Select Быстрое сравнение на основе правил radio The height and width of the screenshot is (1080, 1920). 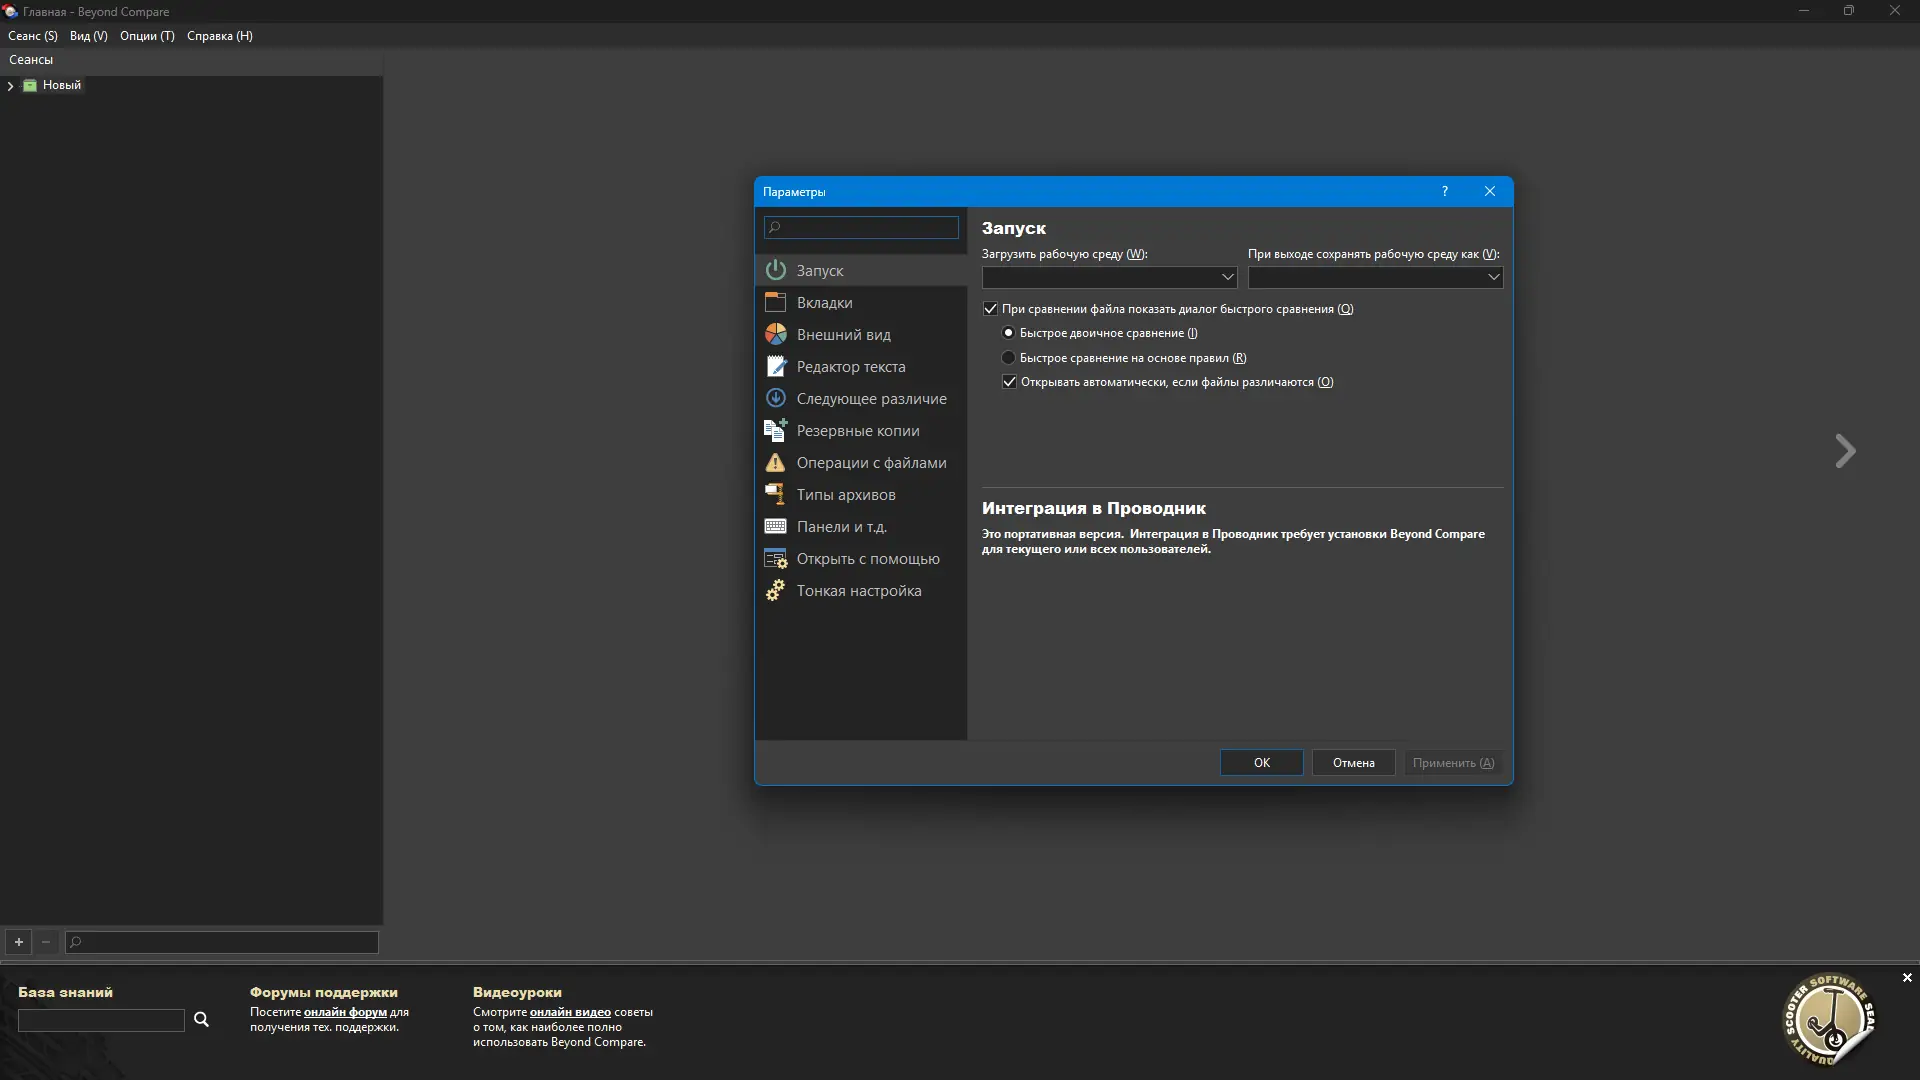pos(1008,358)
